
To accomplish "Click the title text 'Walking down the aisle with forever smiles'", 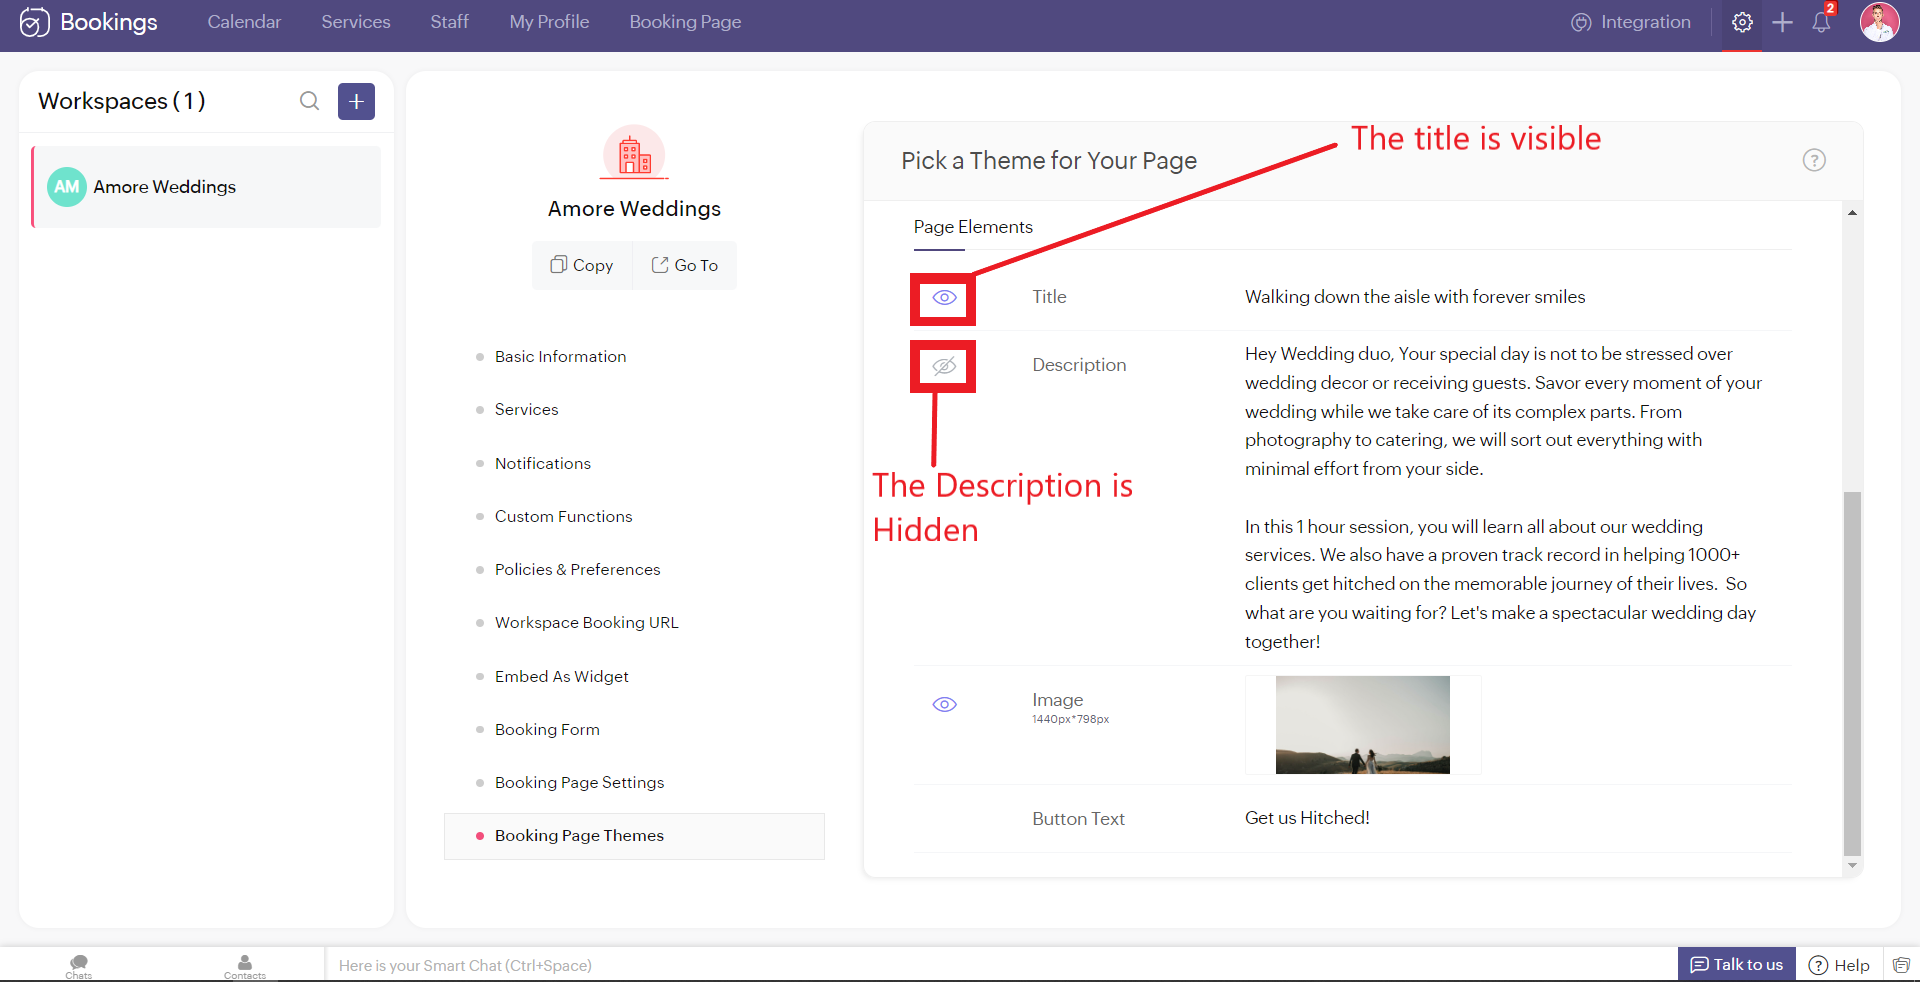I will 1415,297.
